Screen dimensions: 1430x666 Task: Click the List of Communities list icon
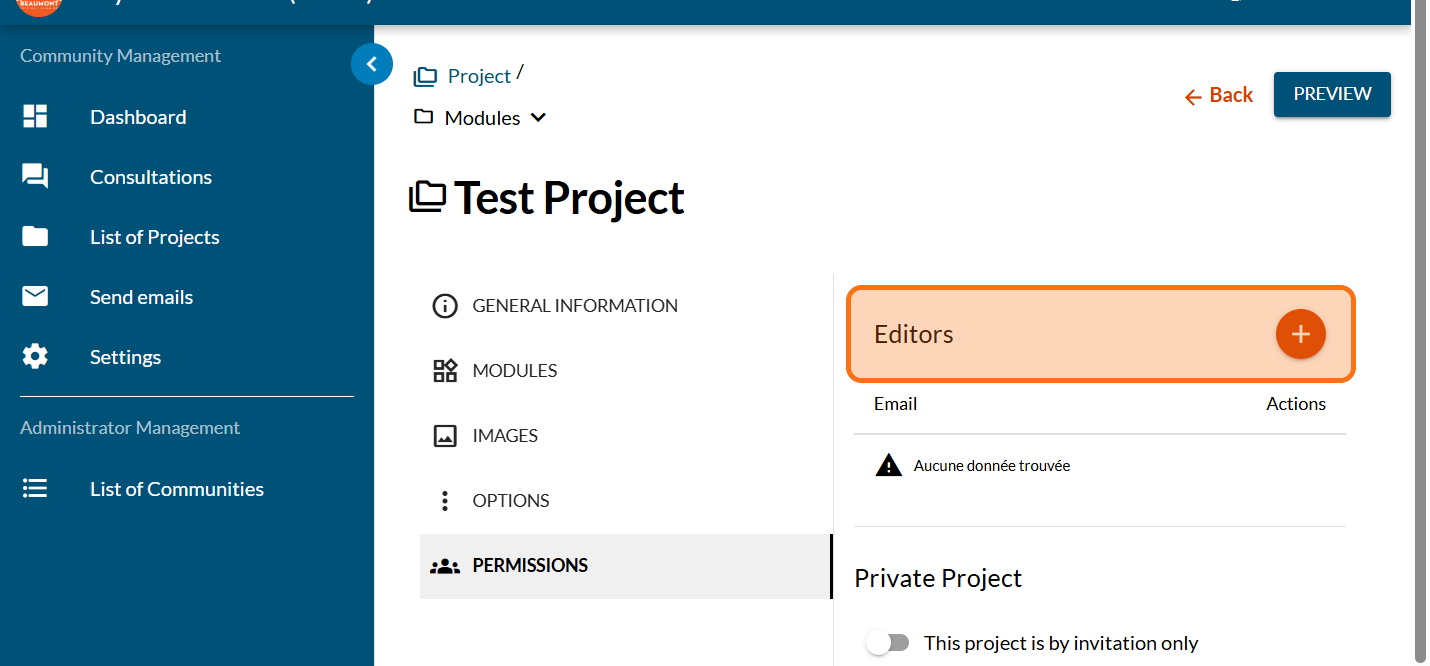(35, 489)
